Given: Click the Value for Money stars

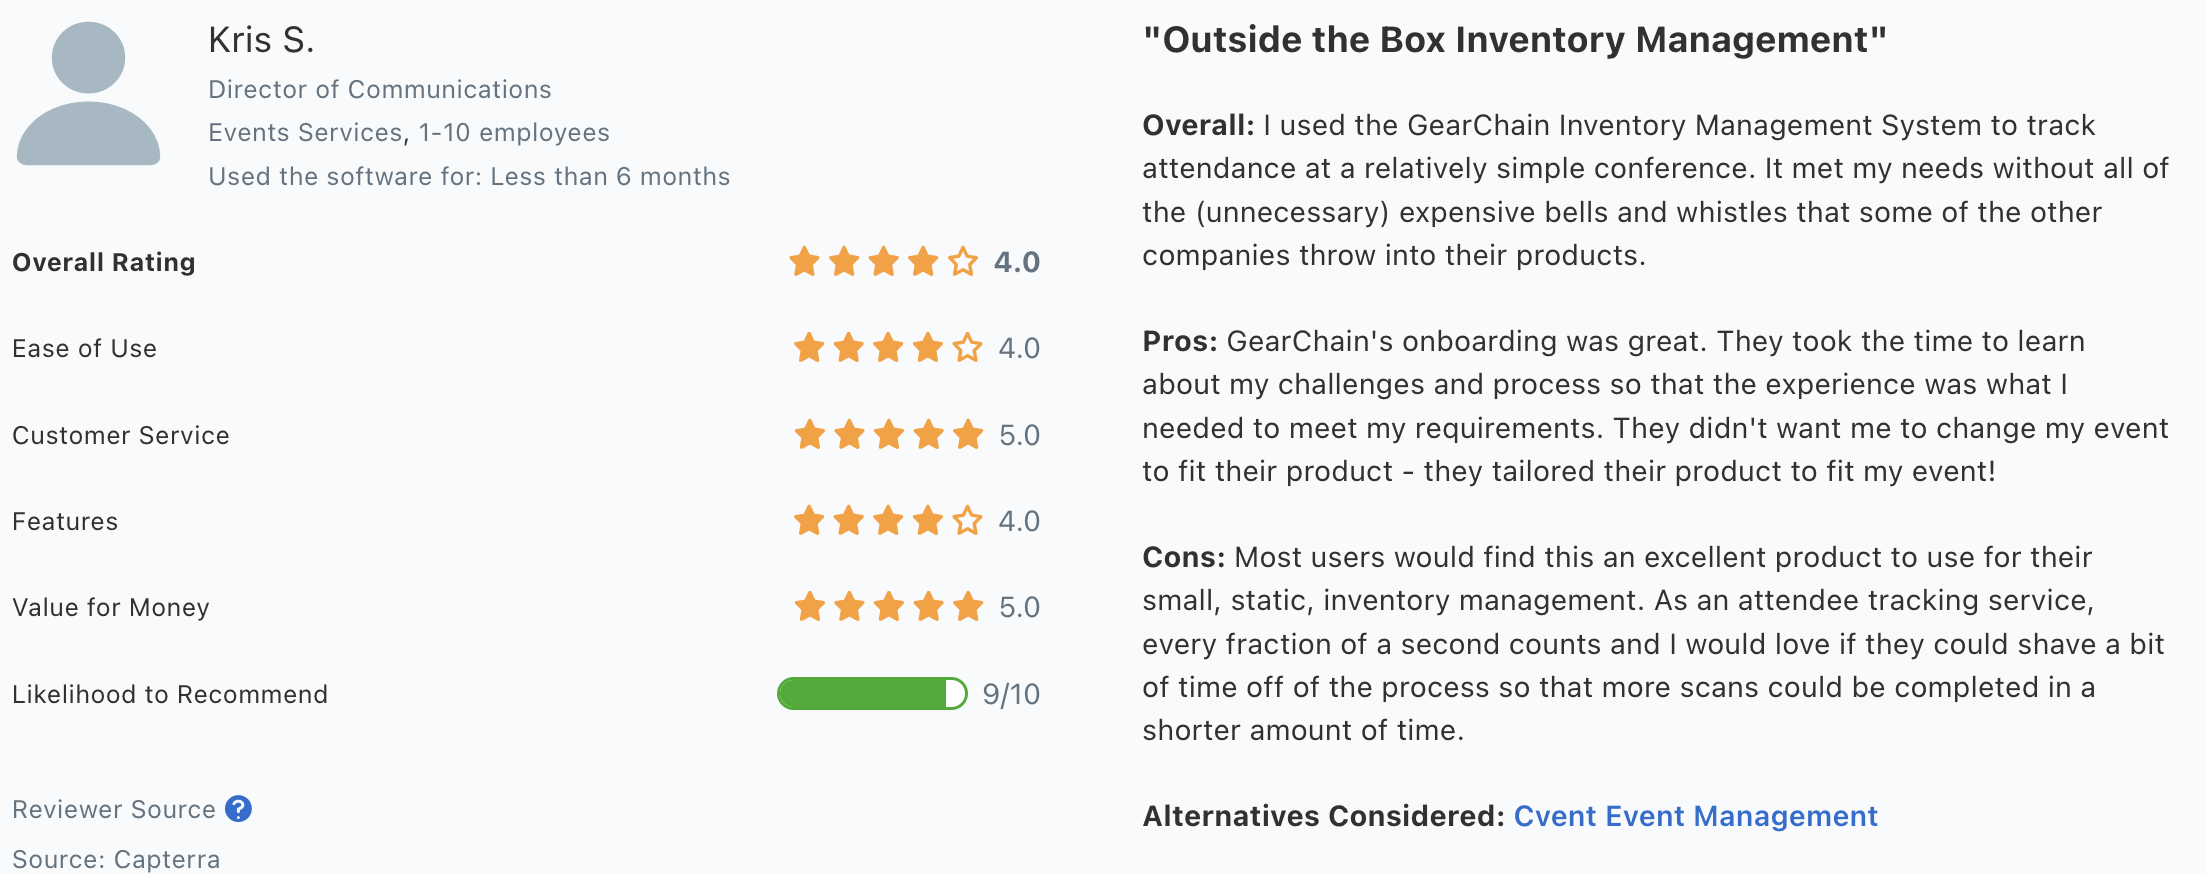Looking at the screenshot, I should tap(888, 607).
